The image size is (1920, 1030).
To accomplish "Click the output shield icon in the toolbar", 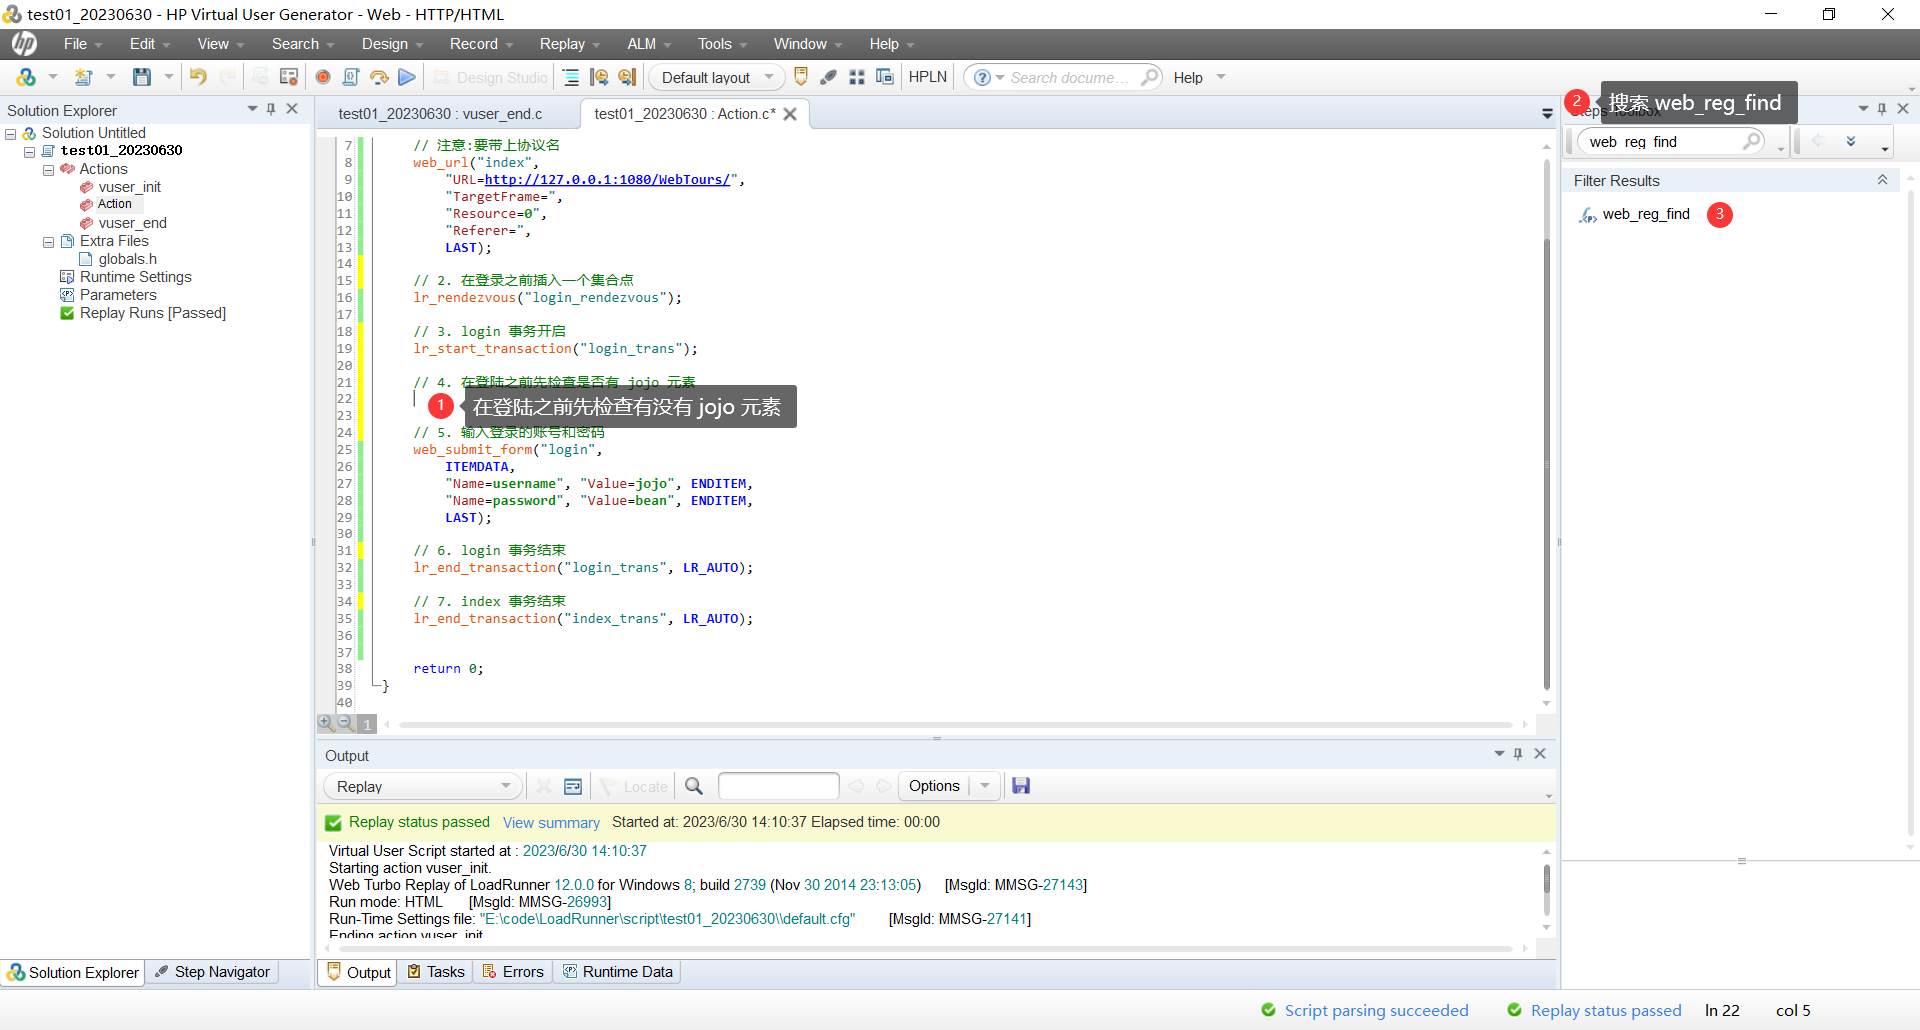I will [801, 77].
